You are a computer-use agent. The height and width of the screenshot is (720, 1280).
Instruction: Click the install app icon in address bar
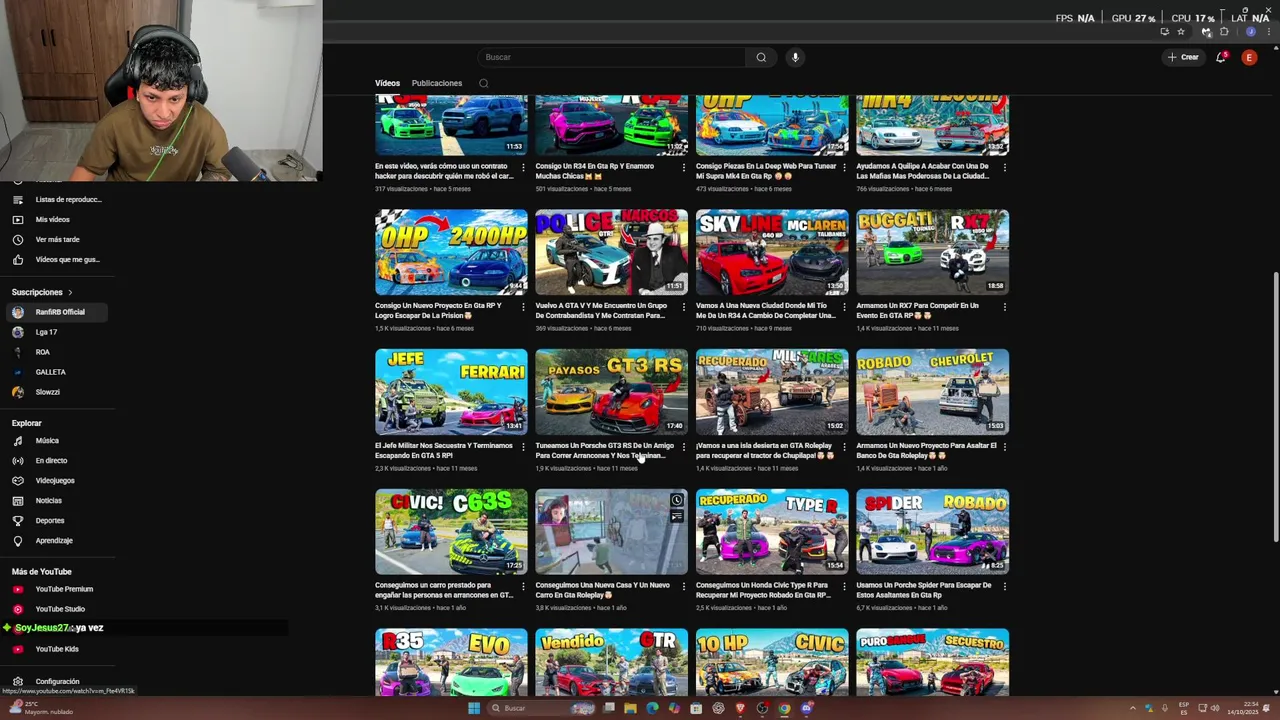(x=1164, y=32)
